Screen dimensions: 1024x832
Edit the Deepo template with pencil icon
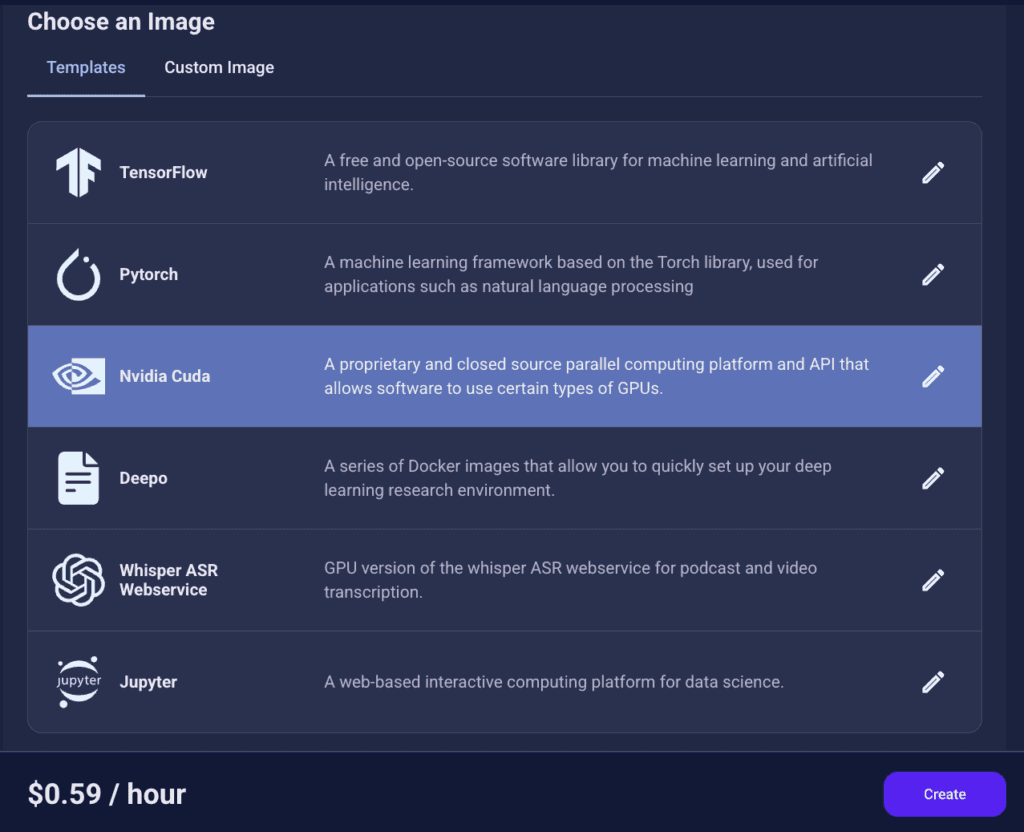click(x=933, y=478)
